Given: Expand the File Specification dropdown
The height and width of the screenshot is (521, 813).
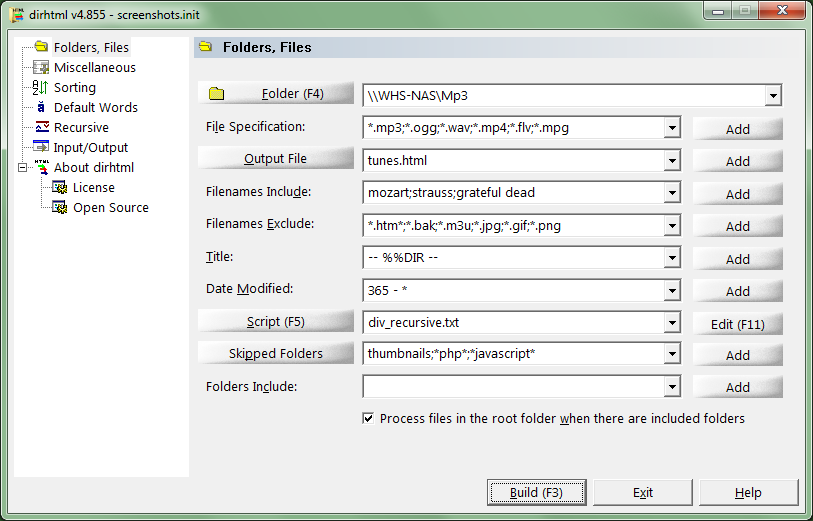Looking at the screenshot, I should tap(672, 128).
